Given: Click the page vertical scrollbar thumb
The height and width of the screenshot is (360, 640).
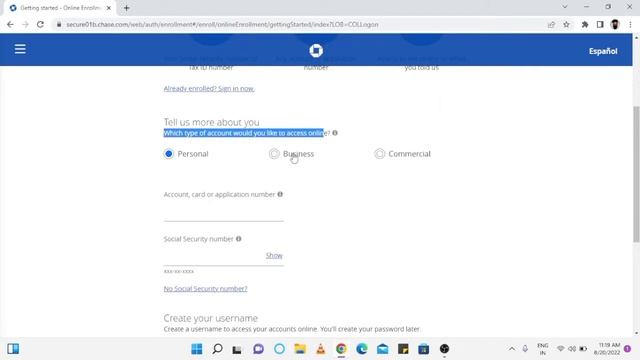Looking at the screenshot, I should (x=636, y=174).
